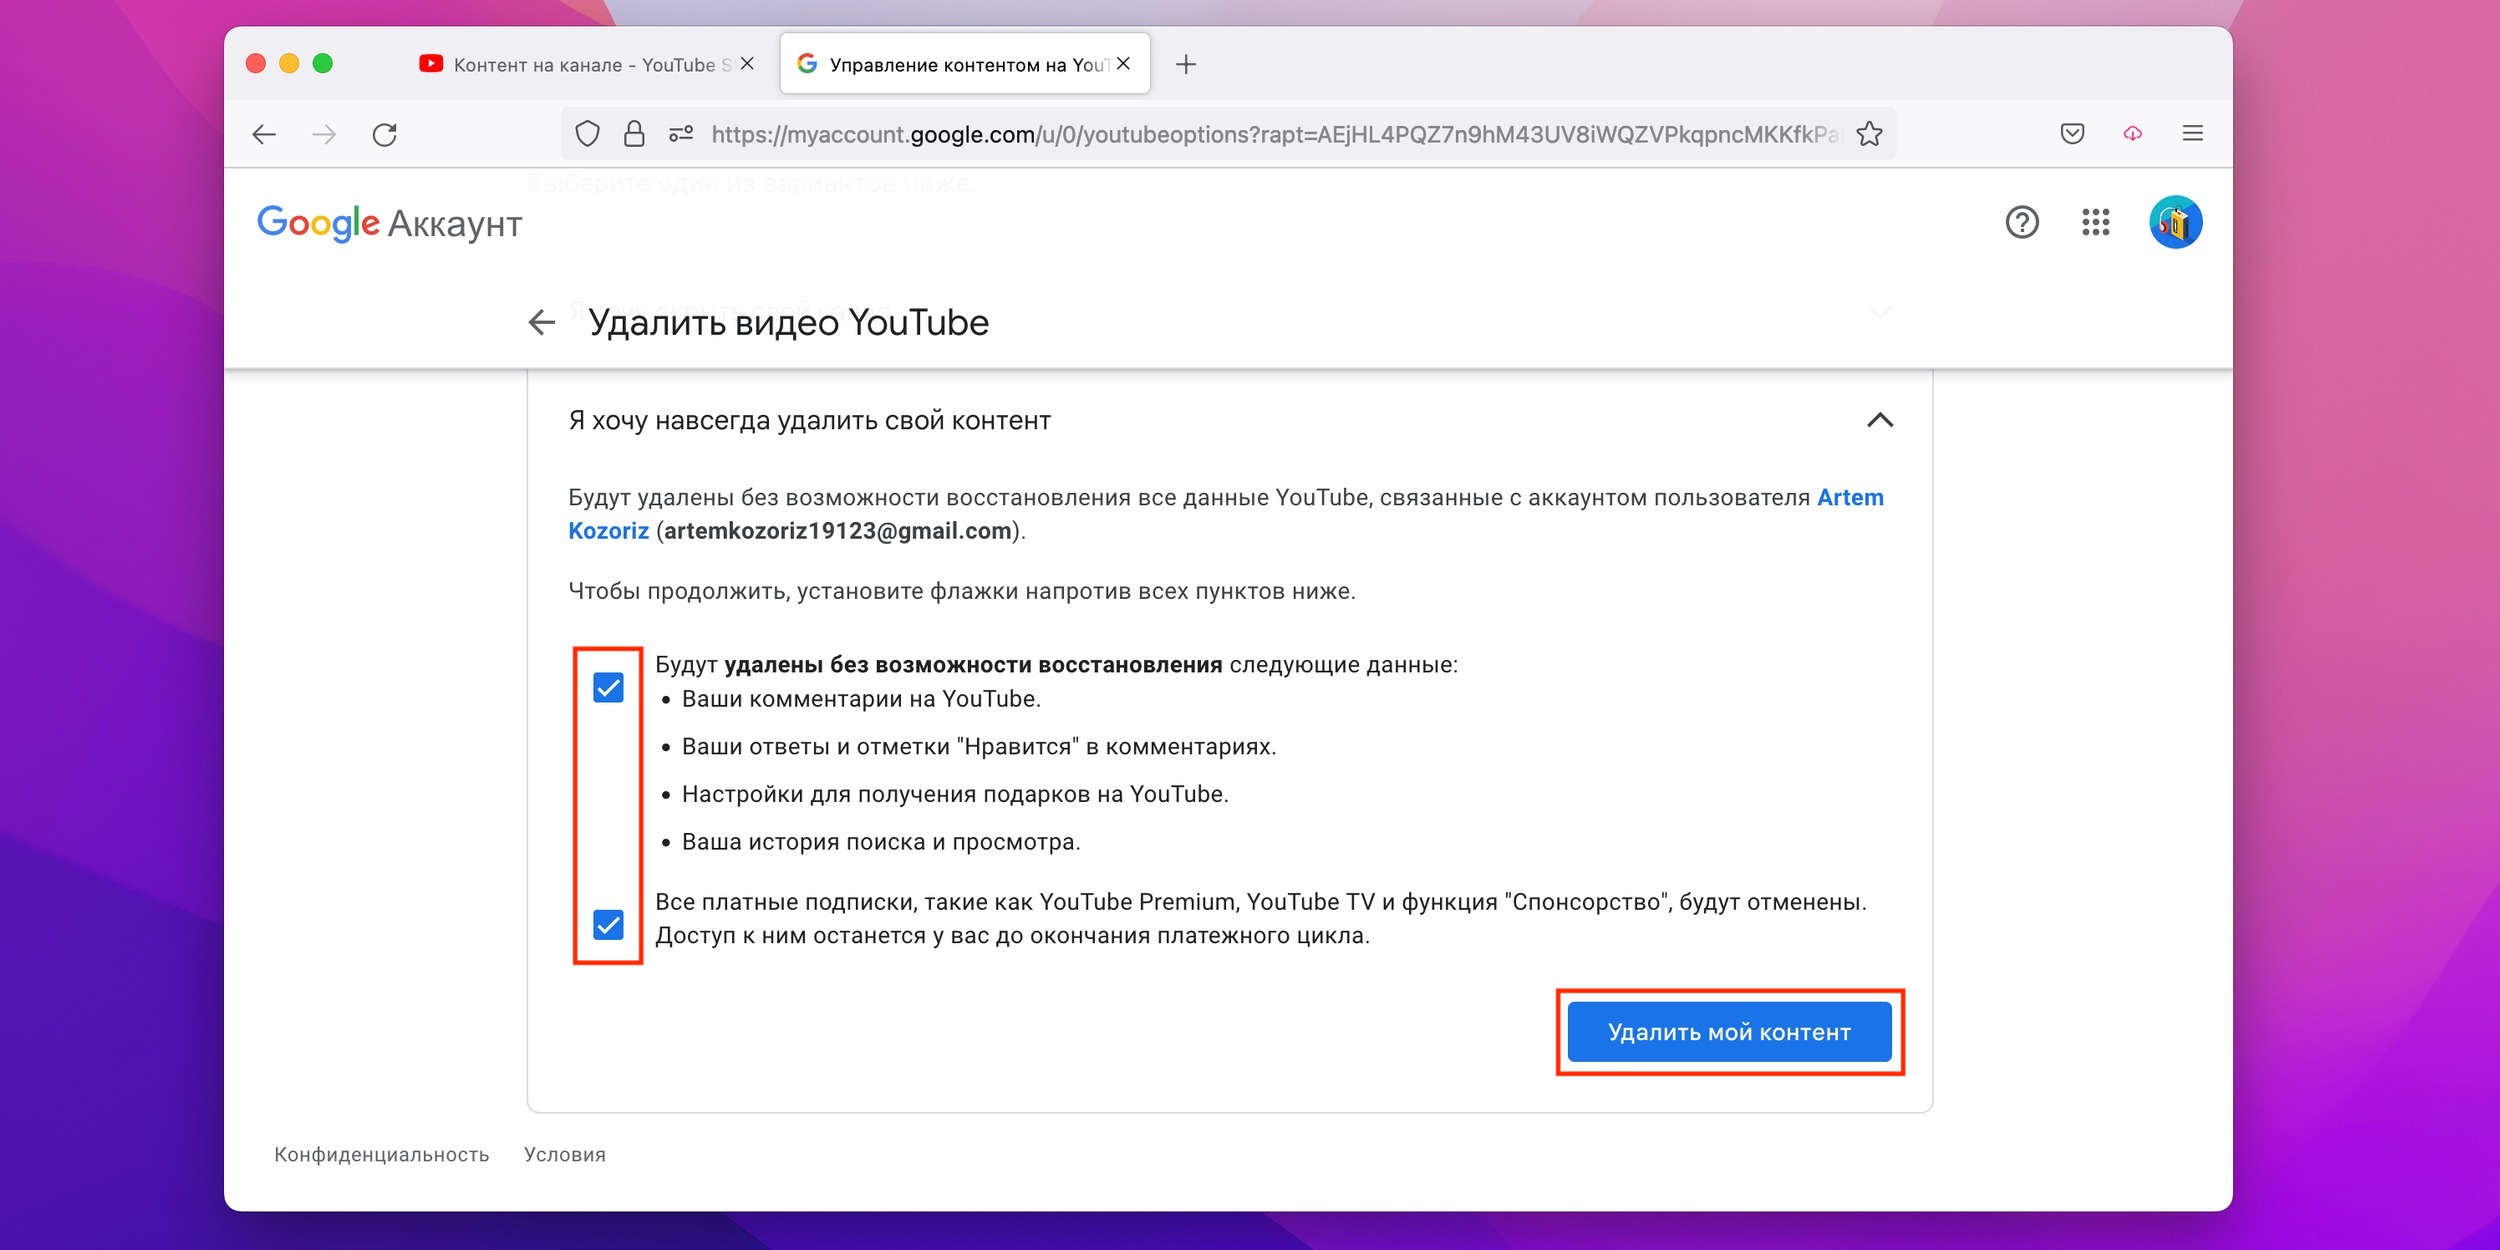Click "Удалить видео YouTube" page title

pyautogui.click(x=788, y=322)
